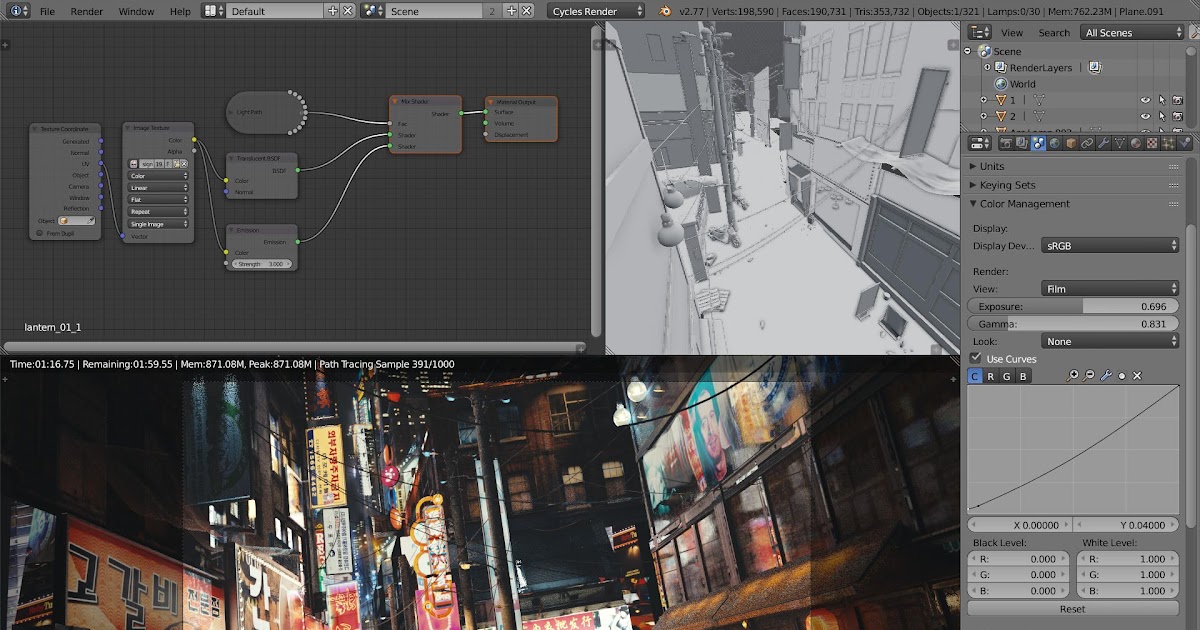Select the B curve channel

point(1022,376)
